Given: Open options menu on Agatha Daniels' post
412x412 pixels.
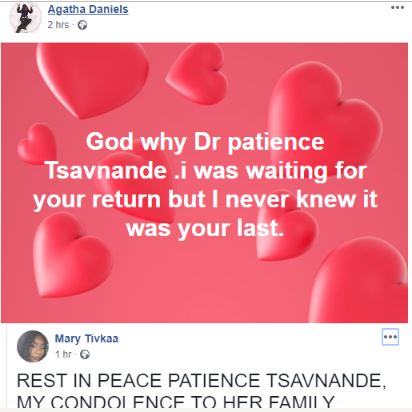Looking at the screenshot, I should coord(397,7).
